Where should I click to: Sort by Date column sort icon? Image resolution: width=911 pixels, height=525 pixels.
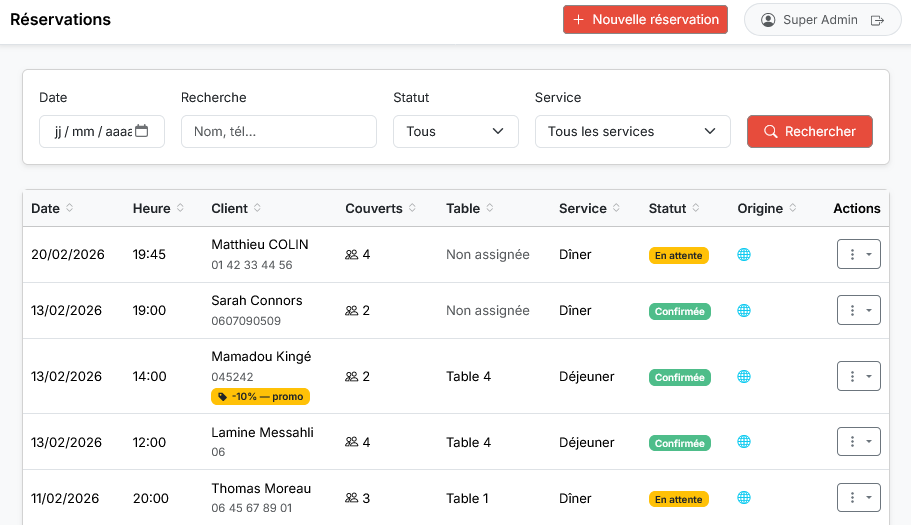(69, 209)
